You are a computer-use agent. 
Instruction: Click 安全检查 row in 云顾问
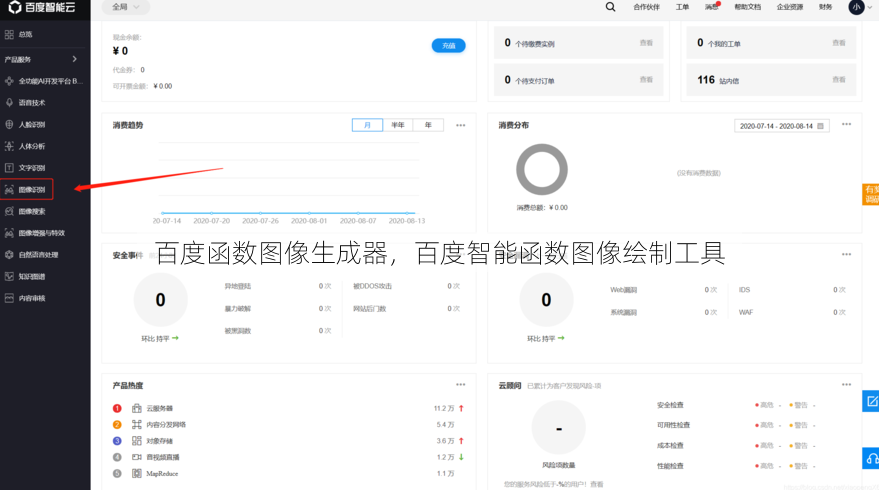737,405
